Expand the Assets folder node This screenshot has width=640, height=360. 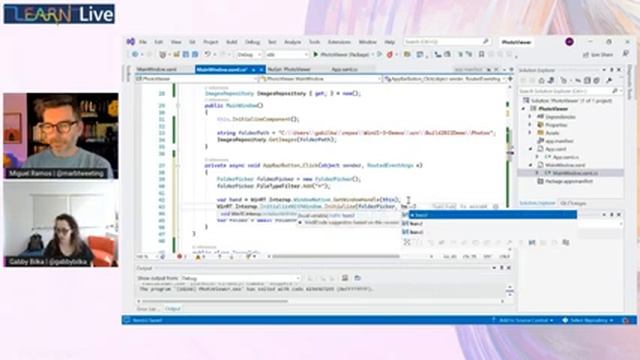pos(530,133)
